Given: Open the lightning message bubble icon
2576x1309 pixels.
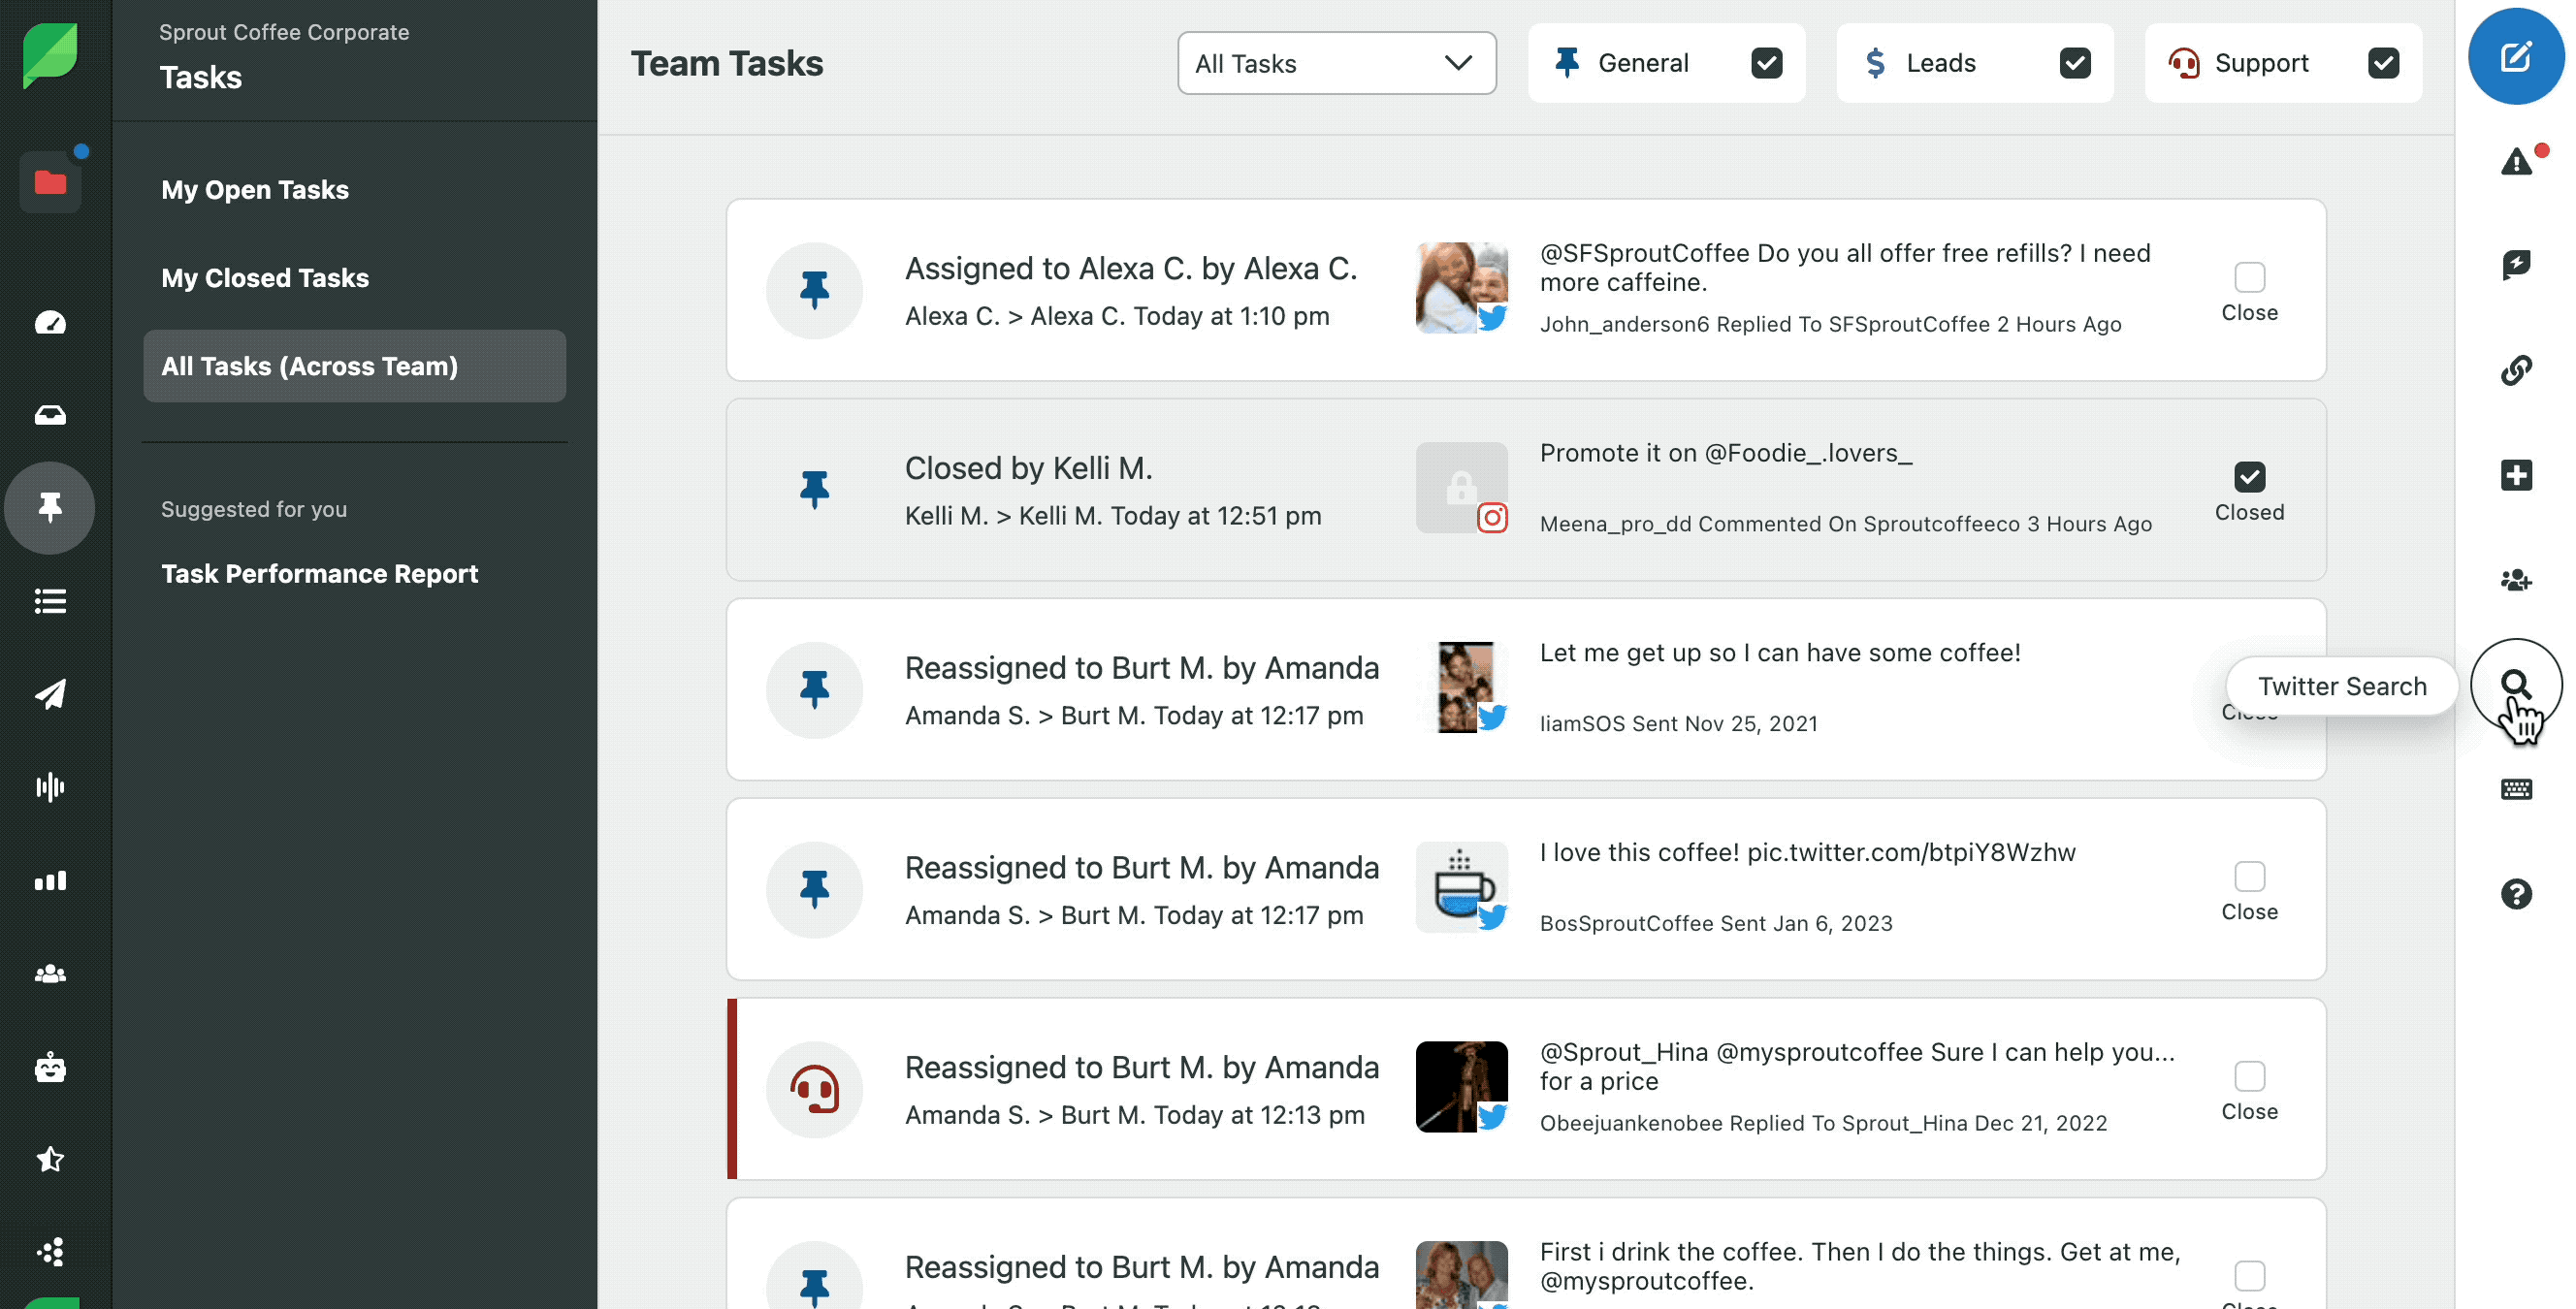Looking at the screenshot, I should 2516,265.
